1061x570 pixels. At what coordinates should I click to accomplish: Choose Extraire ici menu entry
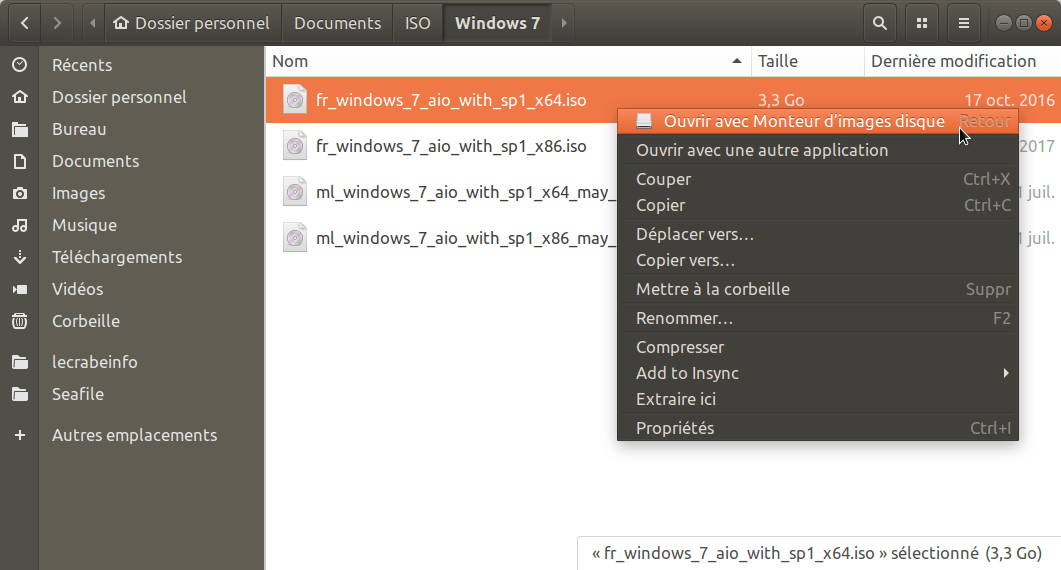tap(817, 399)
